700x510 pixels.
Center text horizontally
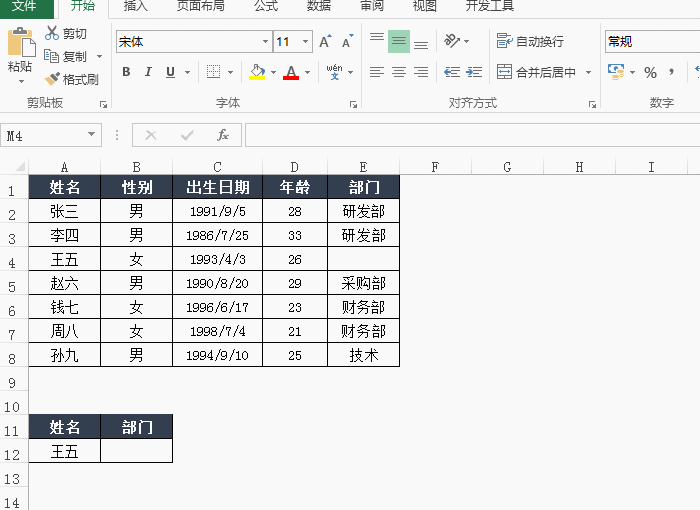[x=399, y=71]
